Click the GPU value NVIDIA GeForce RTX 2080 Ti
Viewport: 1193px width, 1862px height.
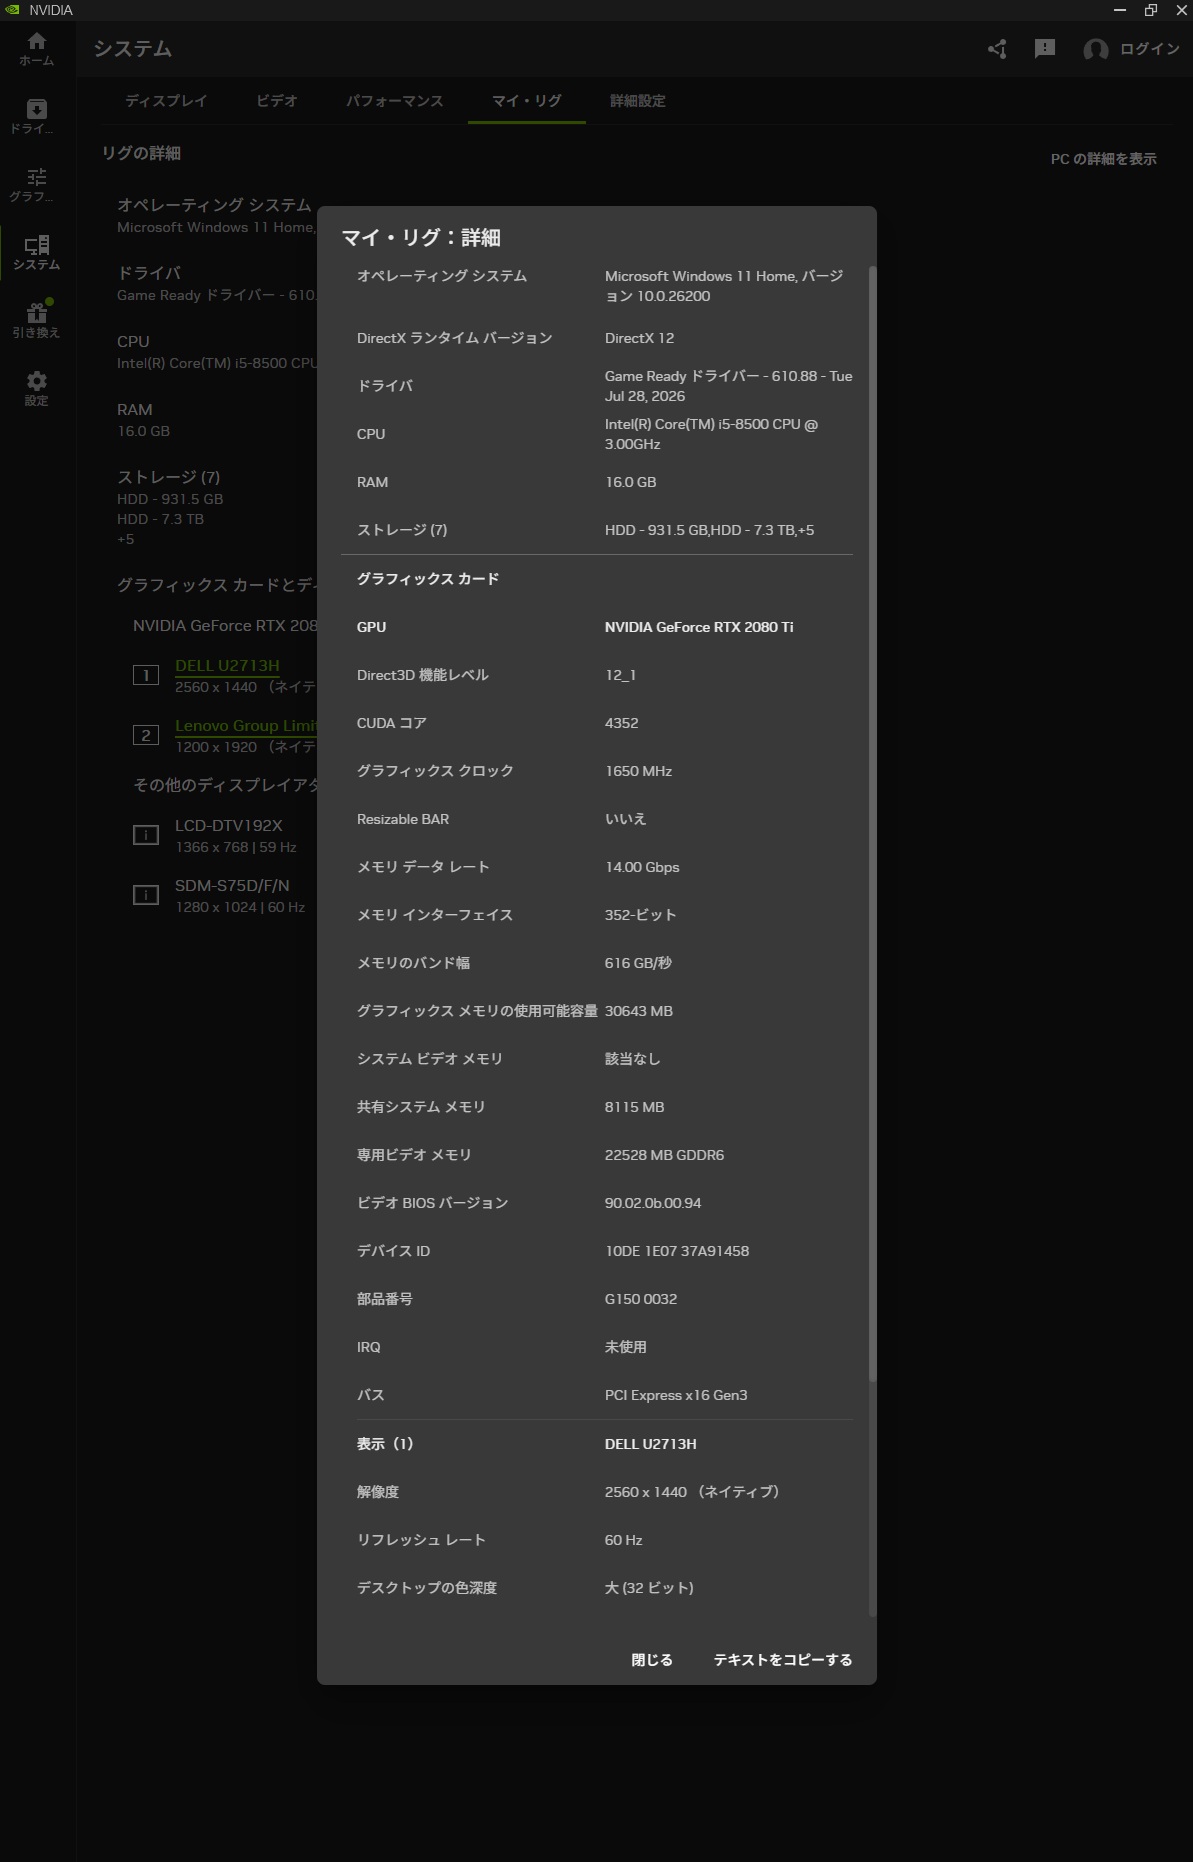699,627
